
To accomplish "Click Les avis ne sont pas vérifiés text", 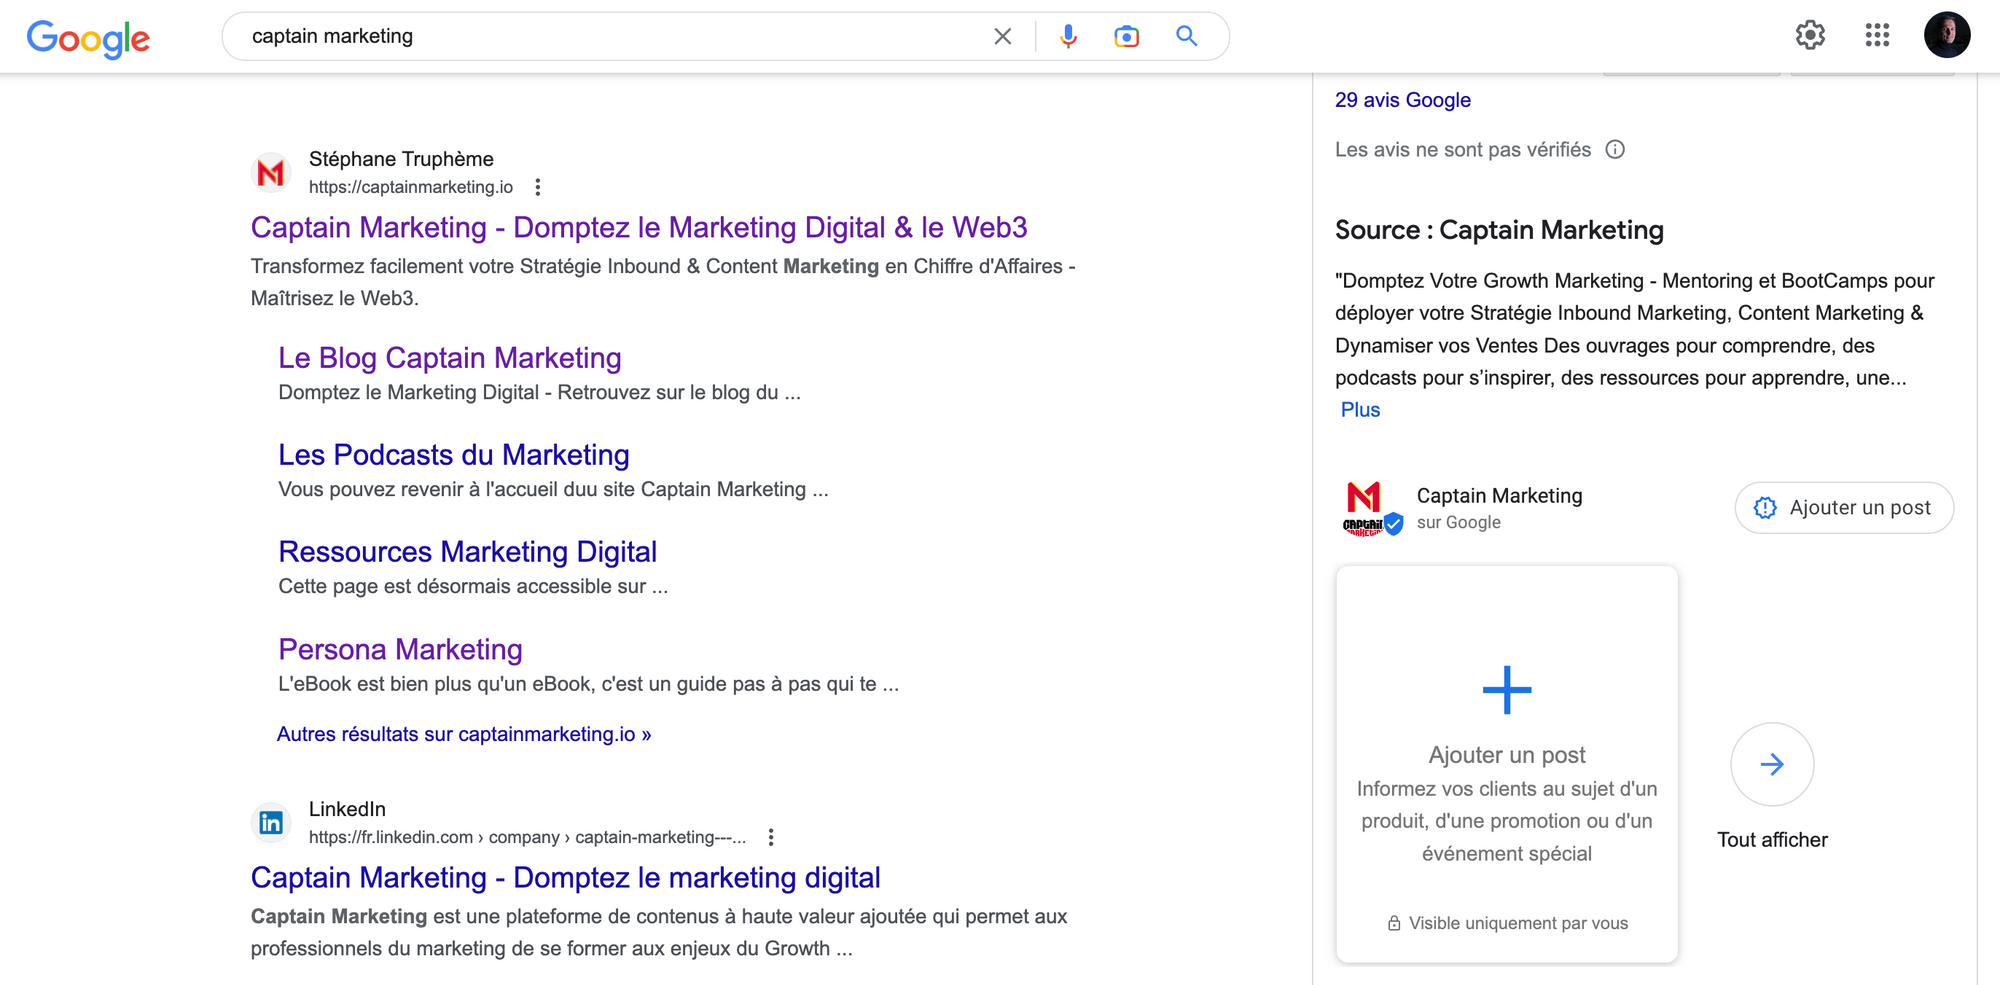I will click(x=1462, y=150).
